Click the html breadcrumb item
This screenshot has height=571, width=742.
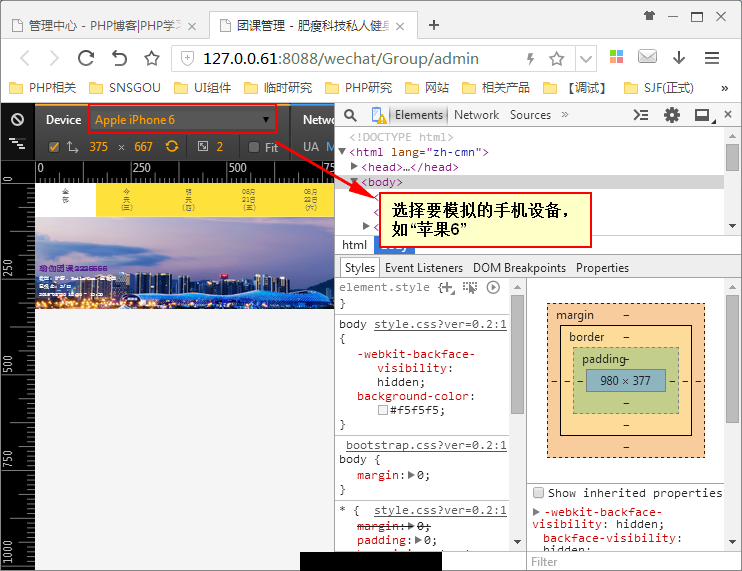point(354,245)
